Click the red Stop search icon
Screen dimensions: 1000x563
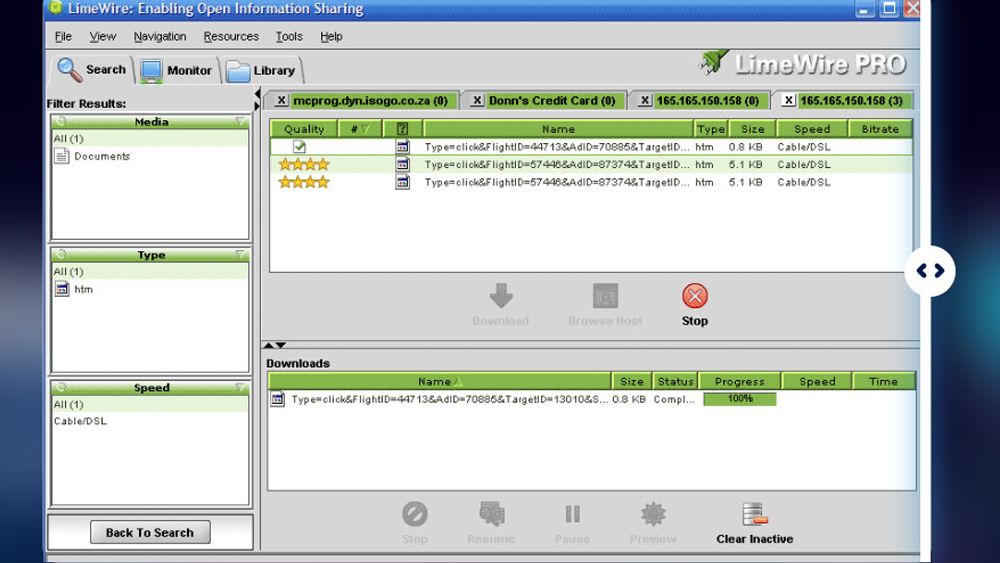coord(695,296)
